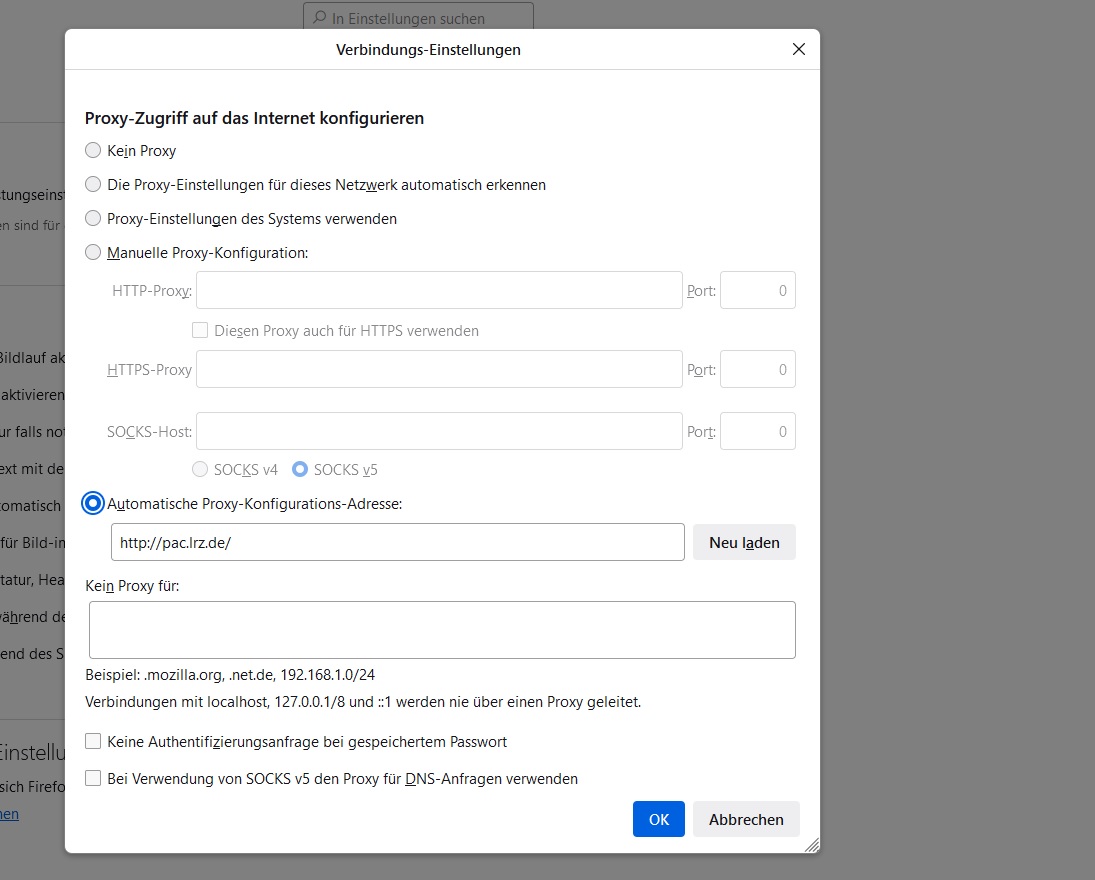Choose automatic network proxy detection option

tap(93, 185)
